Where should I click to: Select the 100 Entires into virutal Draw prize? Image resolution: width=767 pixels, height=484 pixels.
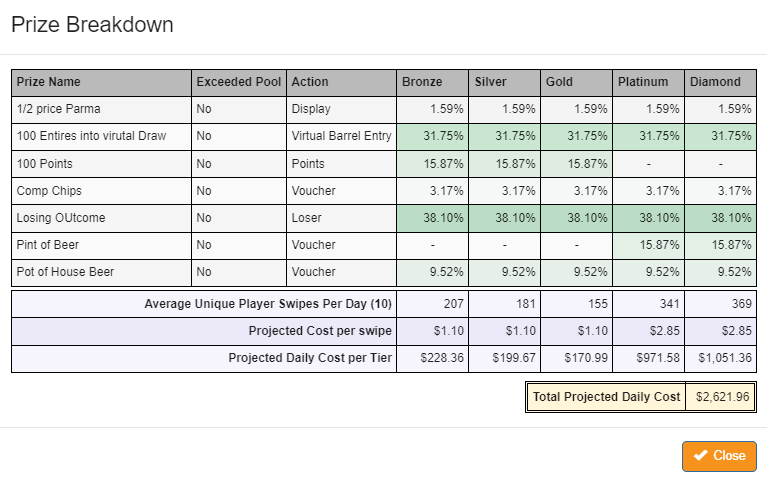point(91,136)
